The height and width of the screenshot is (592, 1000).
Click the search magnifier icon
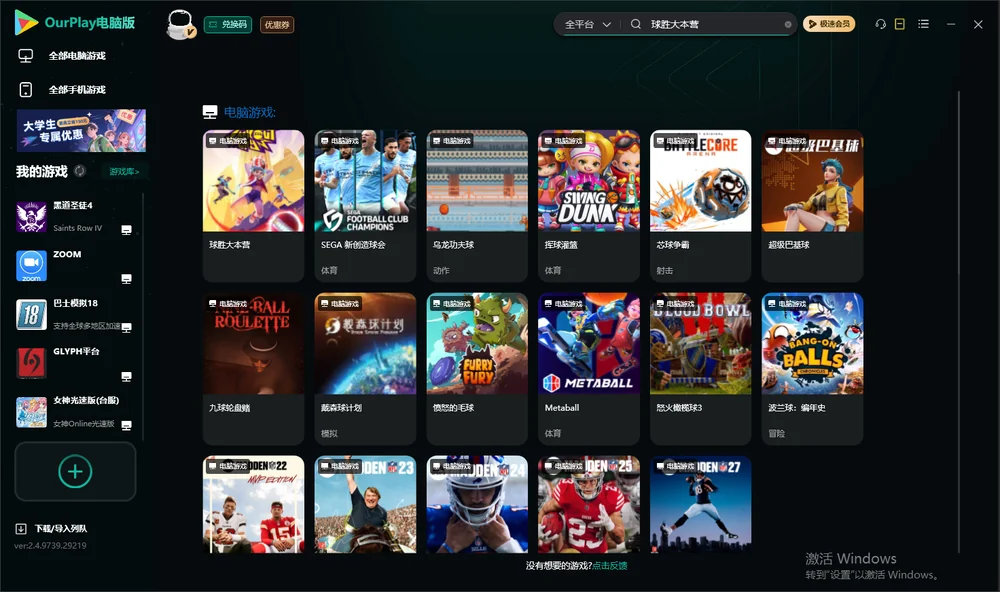coord(636,24)
